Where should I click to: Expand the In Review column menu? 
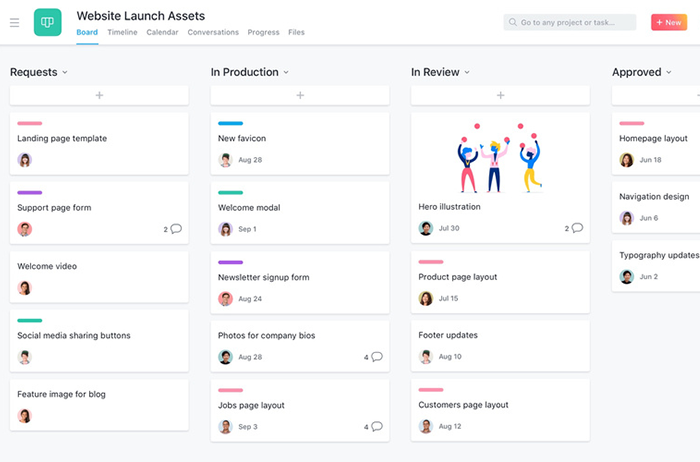467,72
